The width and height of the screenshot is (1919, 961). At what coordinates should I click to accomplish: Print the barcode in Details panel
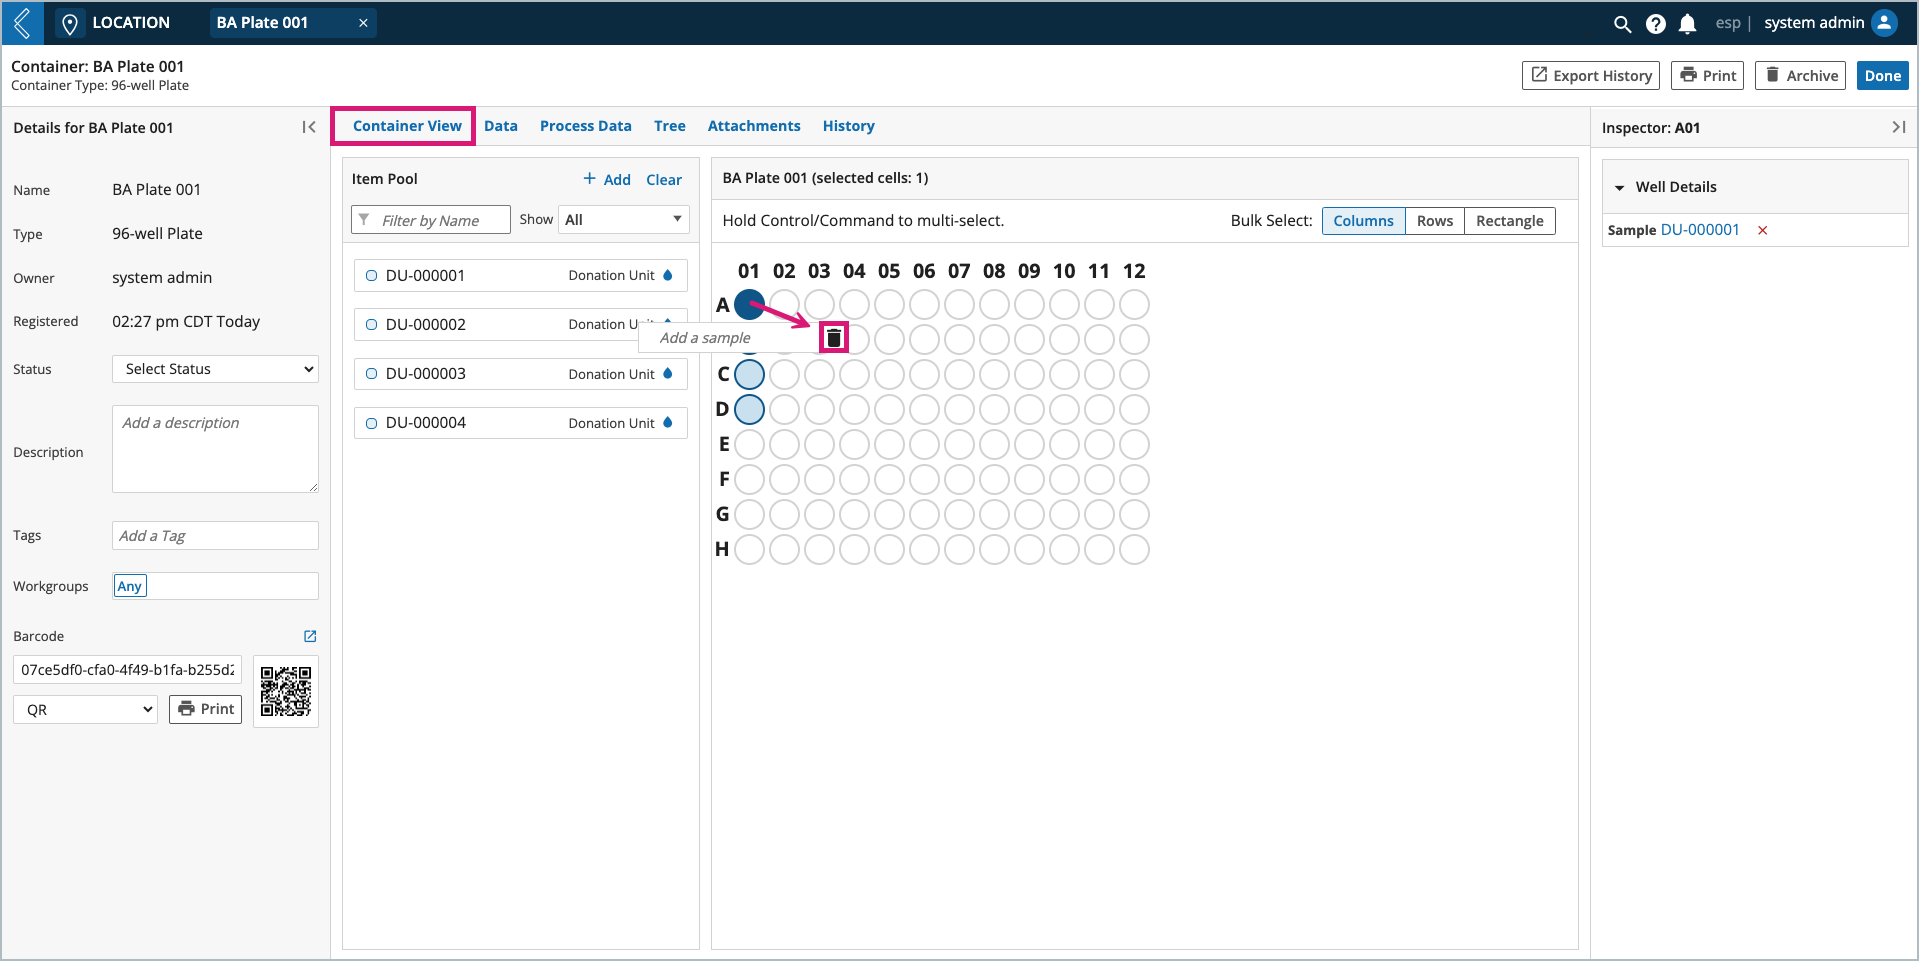click(206, 709)
